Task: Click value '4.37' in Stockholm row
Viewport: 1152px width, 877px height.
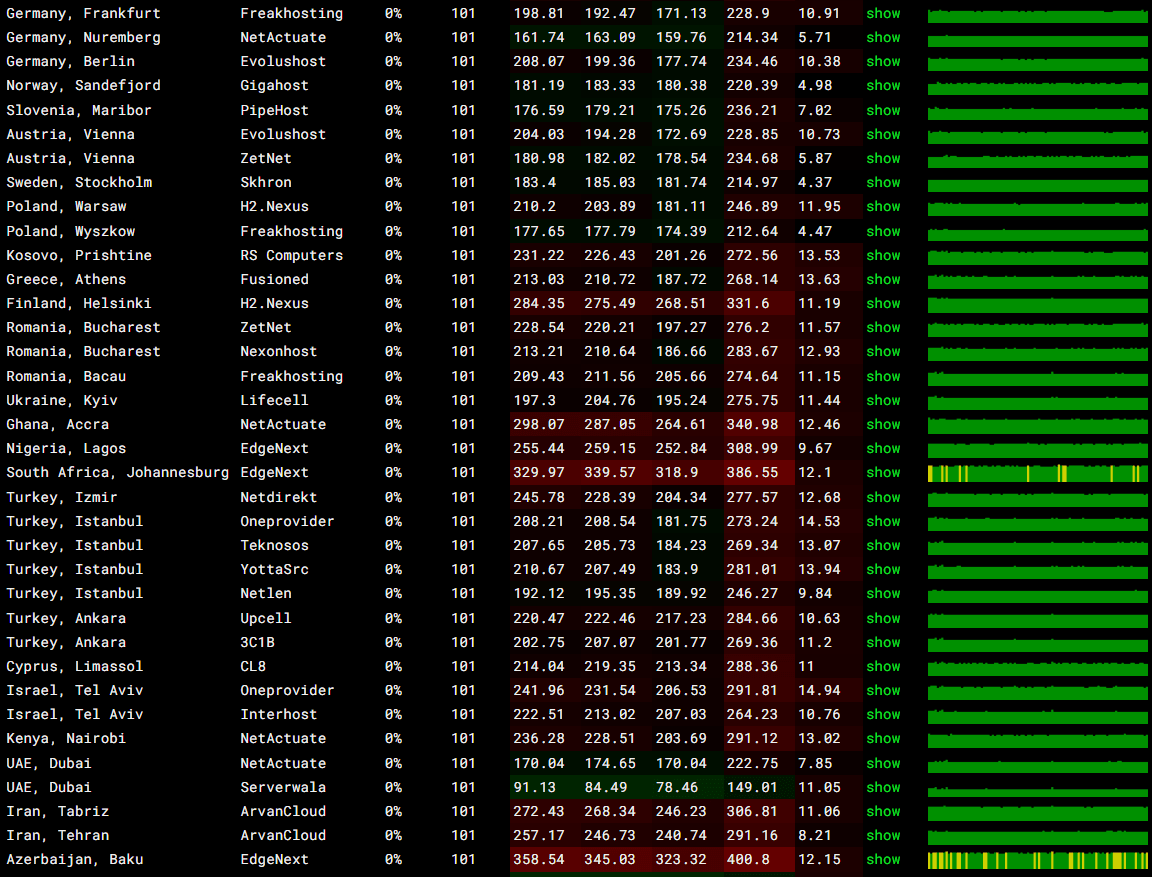Action: (815, 182)
